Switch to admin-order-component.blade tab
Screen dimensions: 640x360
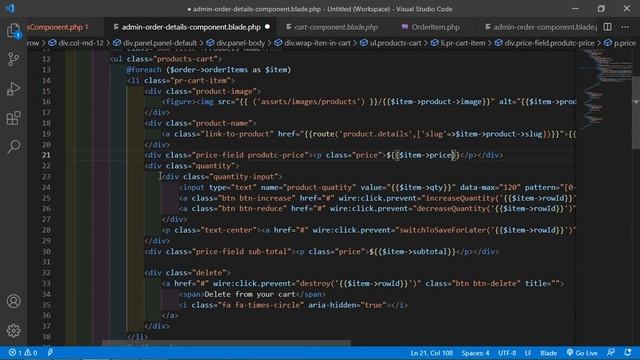click(540, 27)
